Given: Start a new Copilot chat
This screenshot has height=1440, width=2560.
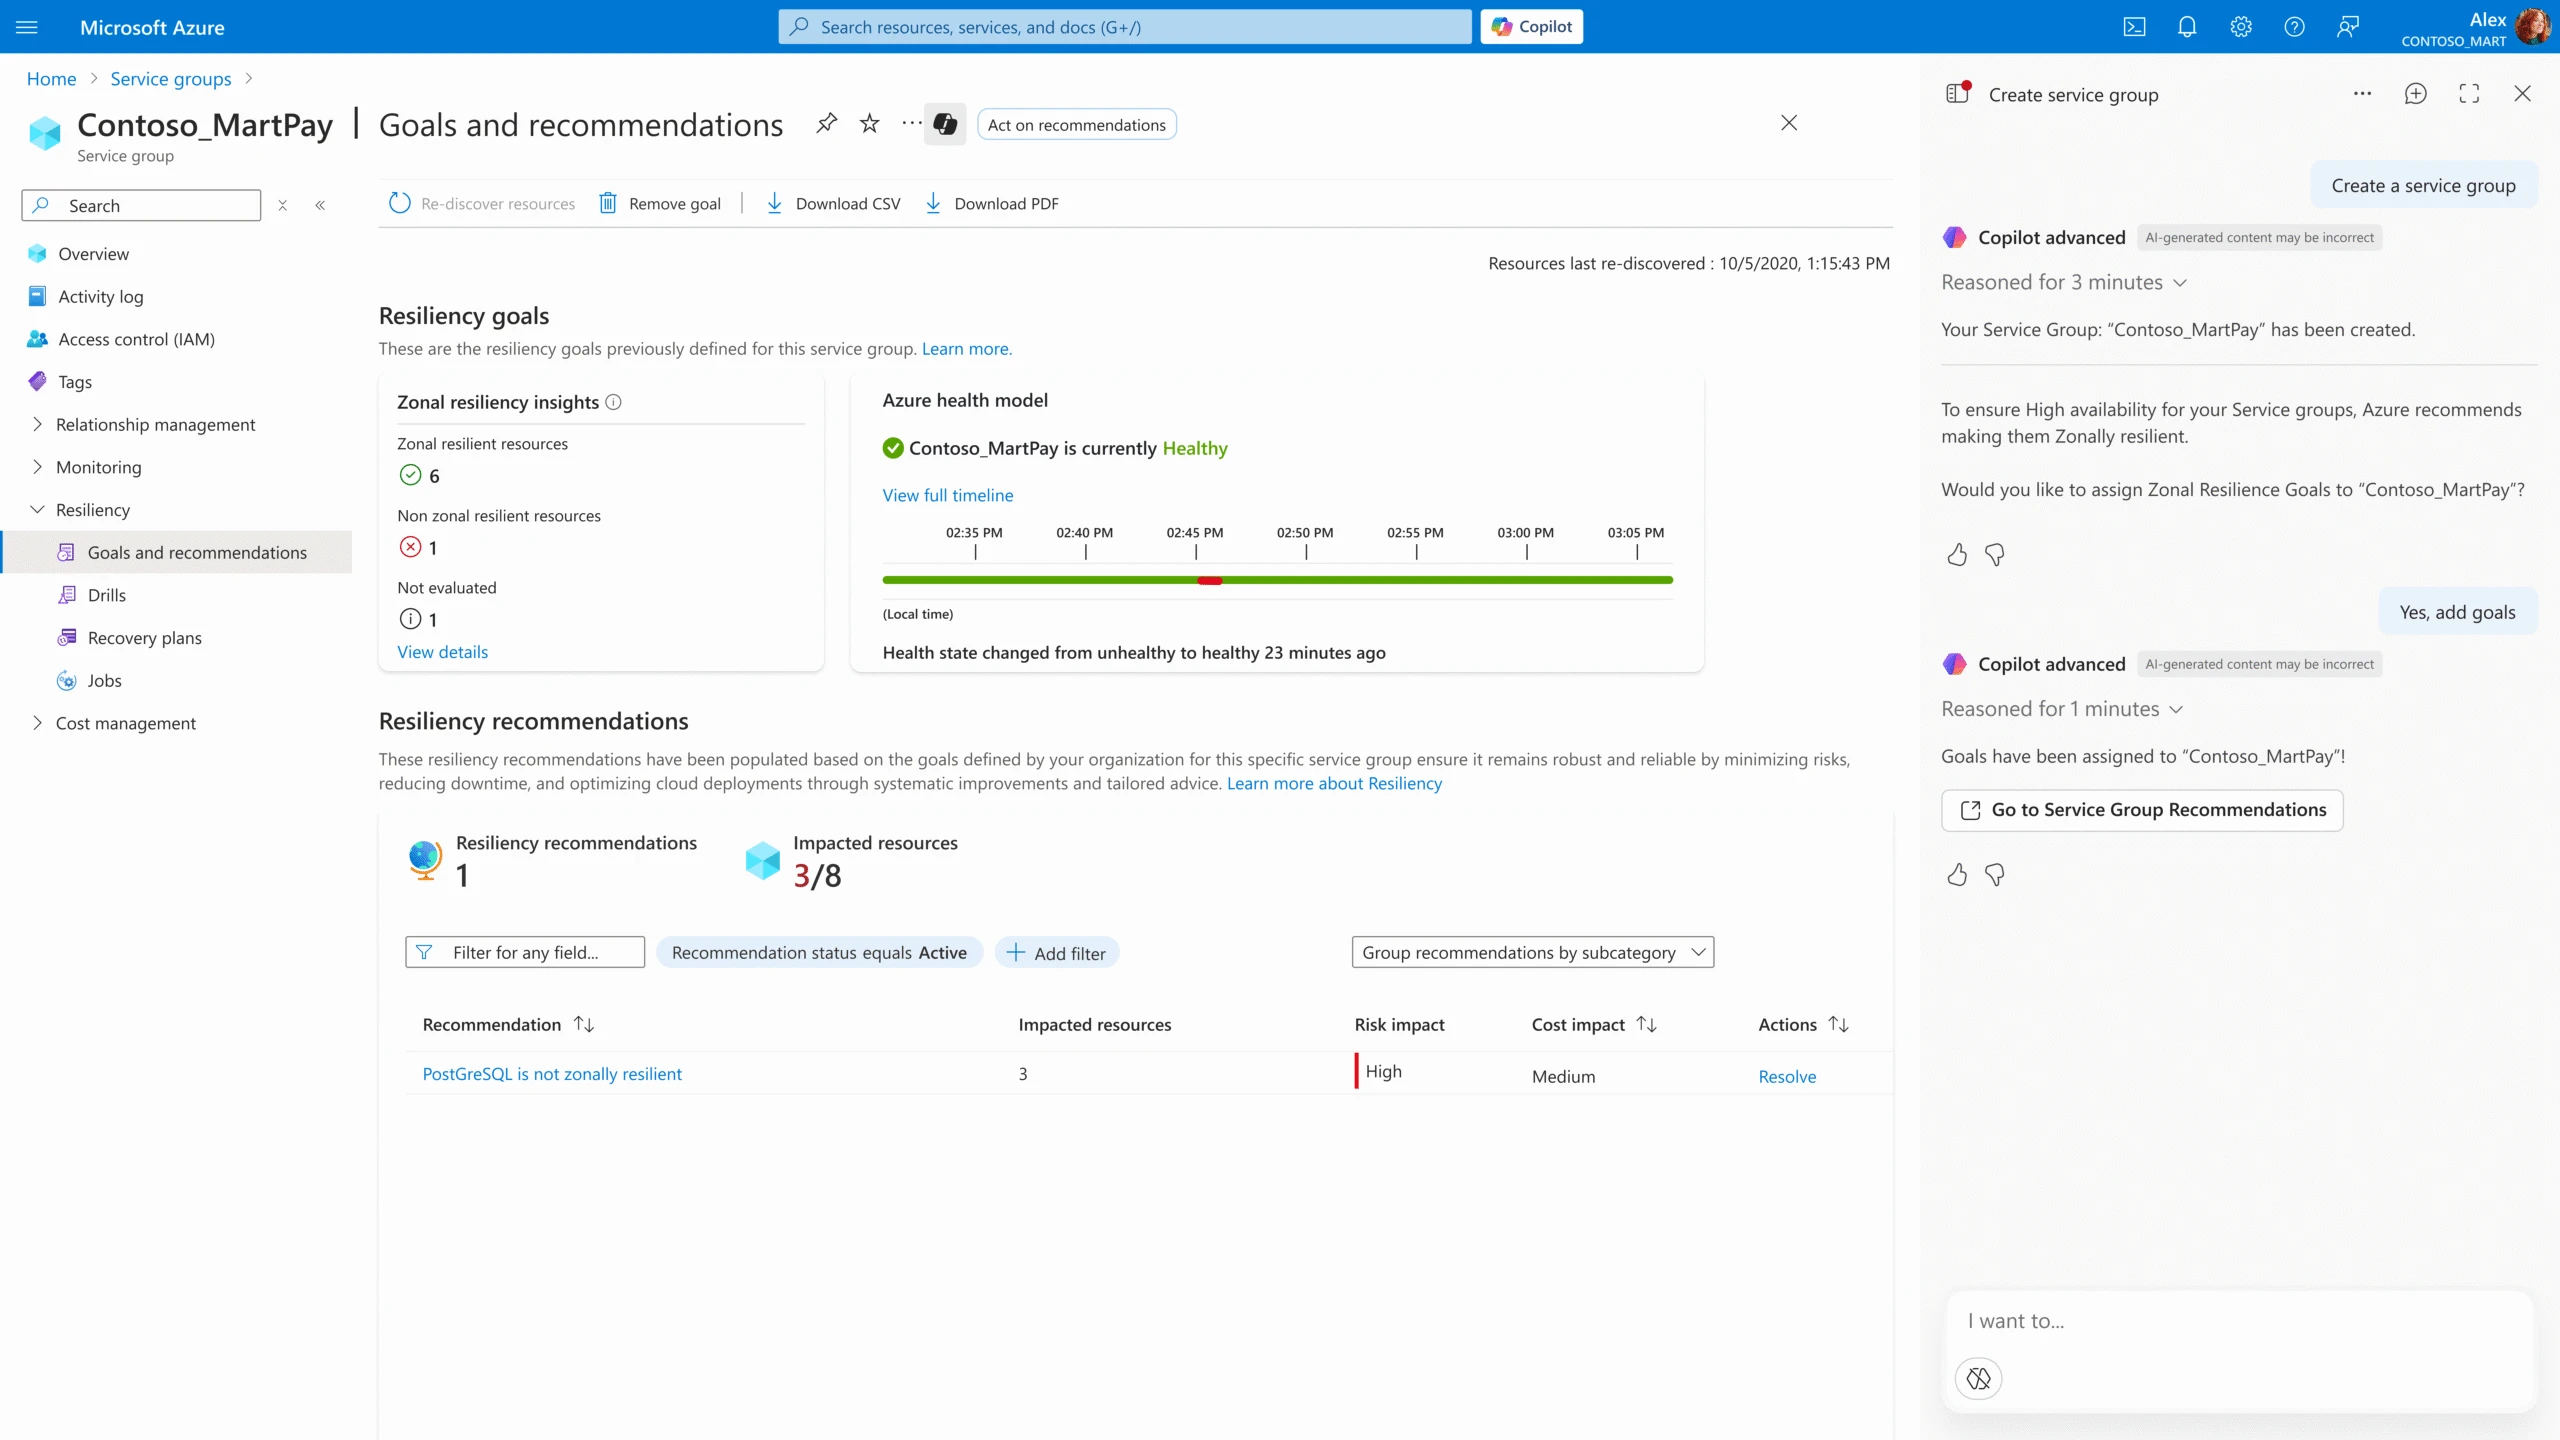Looking at the screenshot, I should coord(2416,94).
